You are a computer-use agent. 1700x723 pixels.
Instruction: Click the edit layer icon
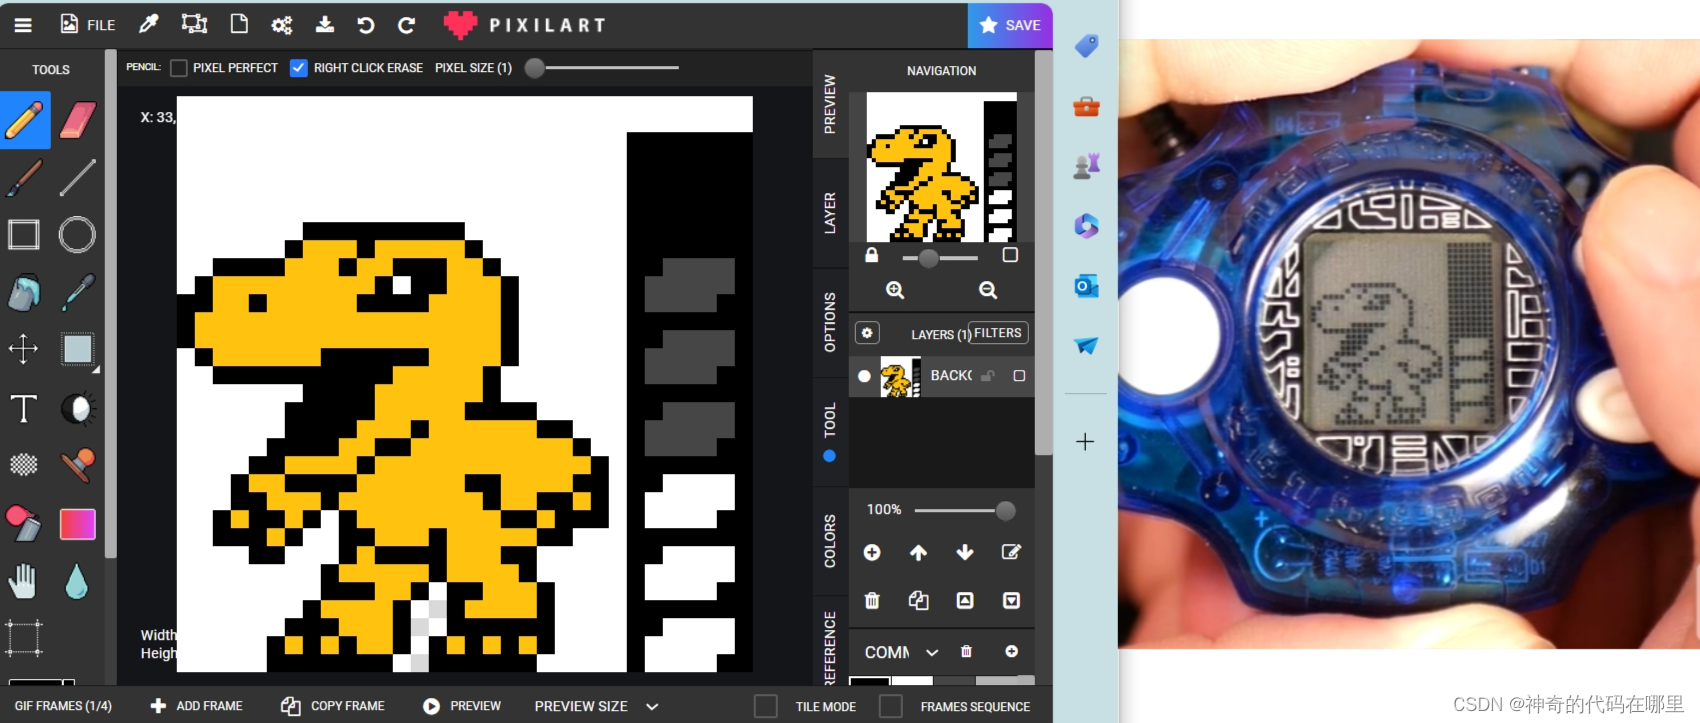(x=1011, y=552)
